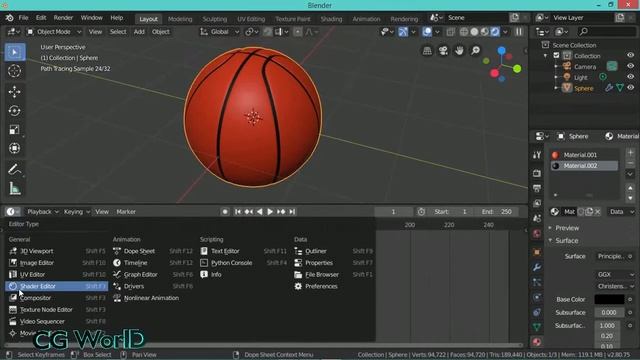Click black Base Color swatch
Image resolution: width=640 pixels, height=360 pixels.
pos(609,300)
